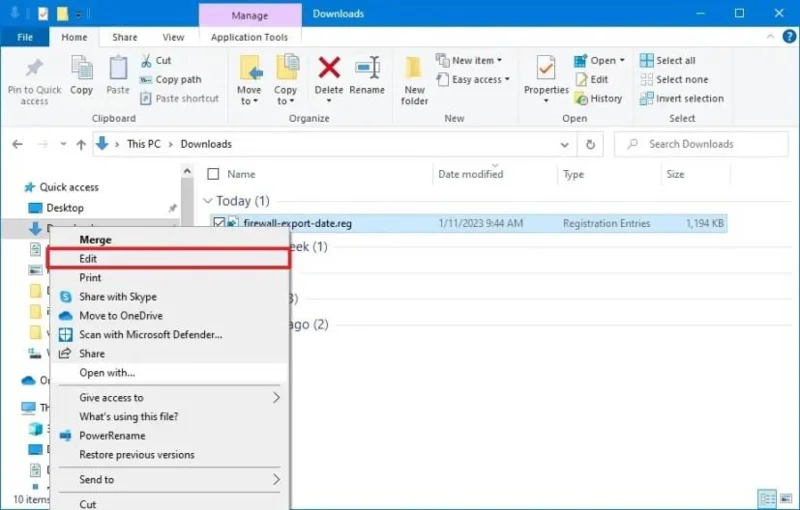Viewport: 800px width, 510px height.
Task: Uncheck the firewall-export-date.reg checkbox
Action: click(219, 223)
